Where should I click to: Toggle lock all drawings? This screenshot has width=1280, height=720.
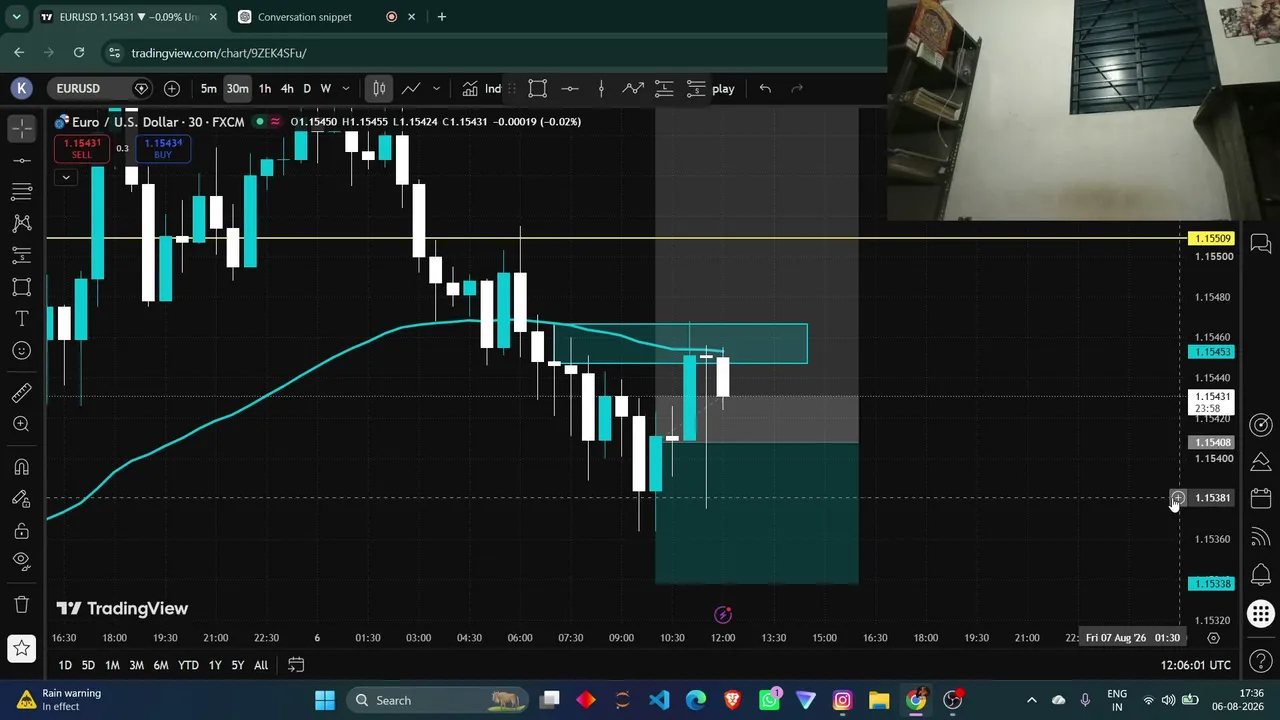(22, 531)
